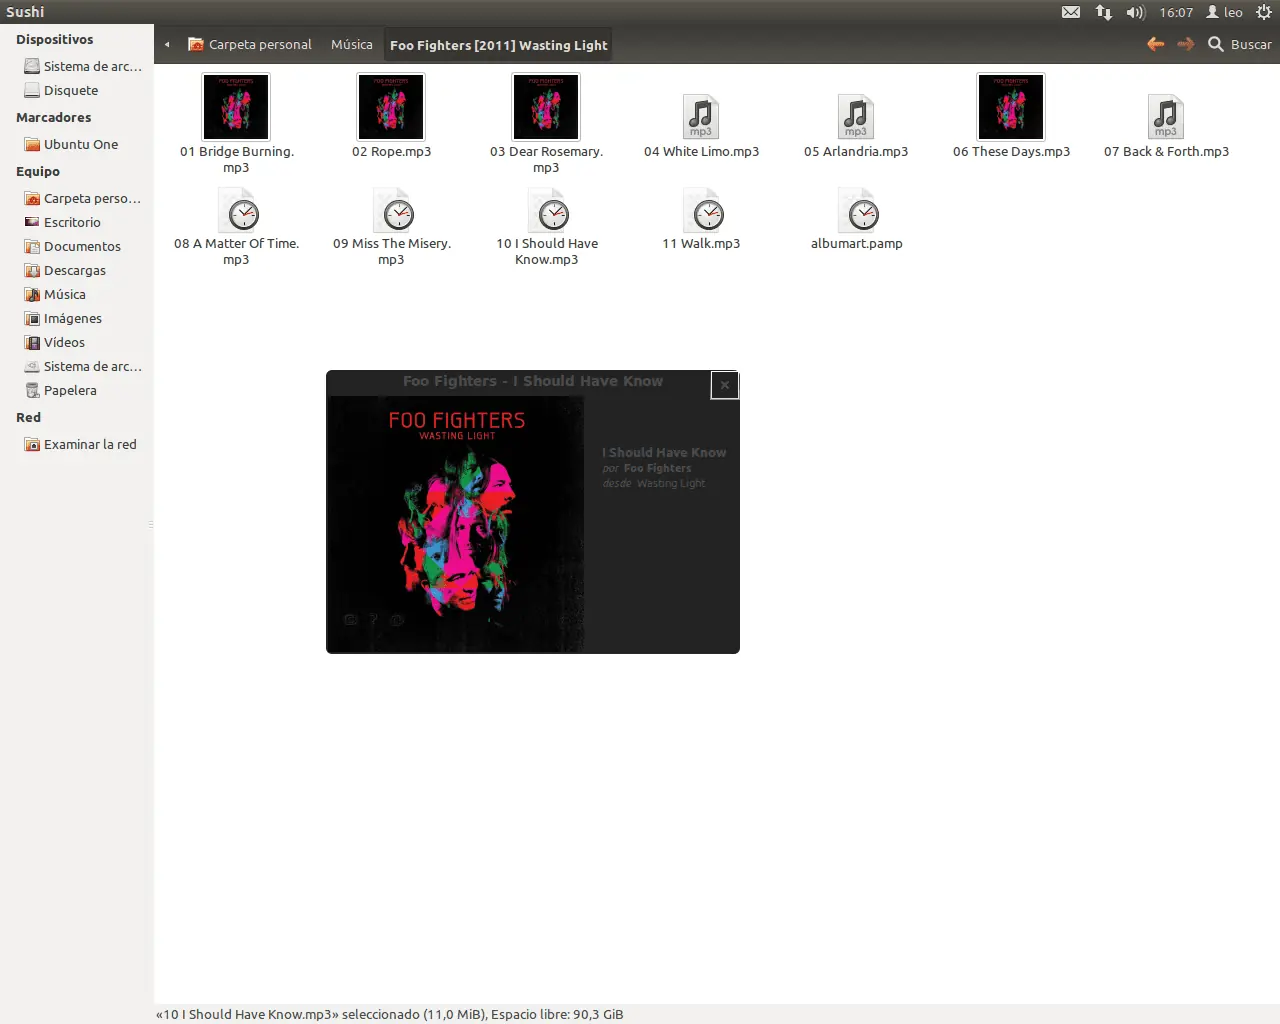Open Examinar la red in sidebar
This screenshot has width=1280, height=1024.
click(x=81, y=444)
